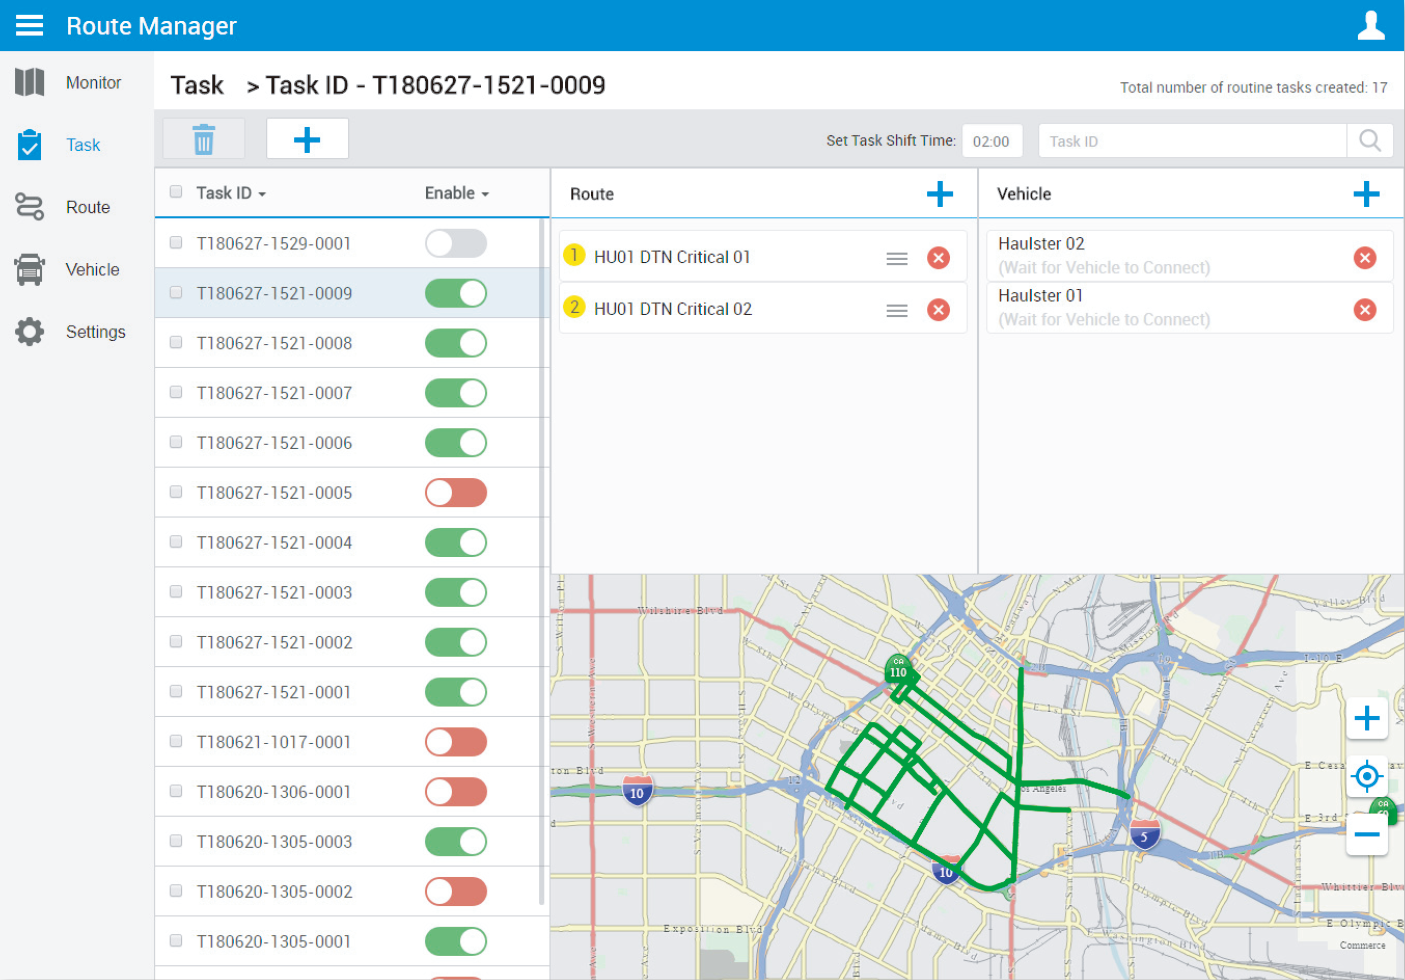Check the checkbox for T180627-1521-0007
1405x980 pixels.
click(175, 393)
